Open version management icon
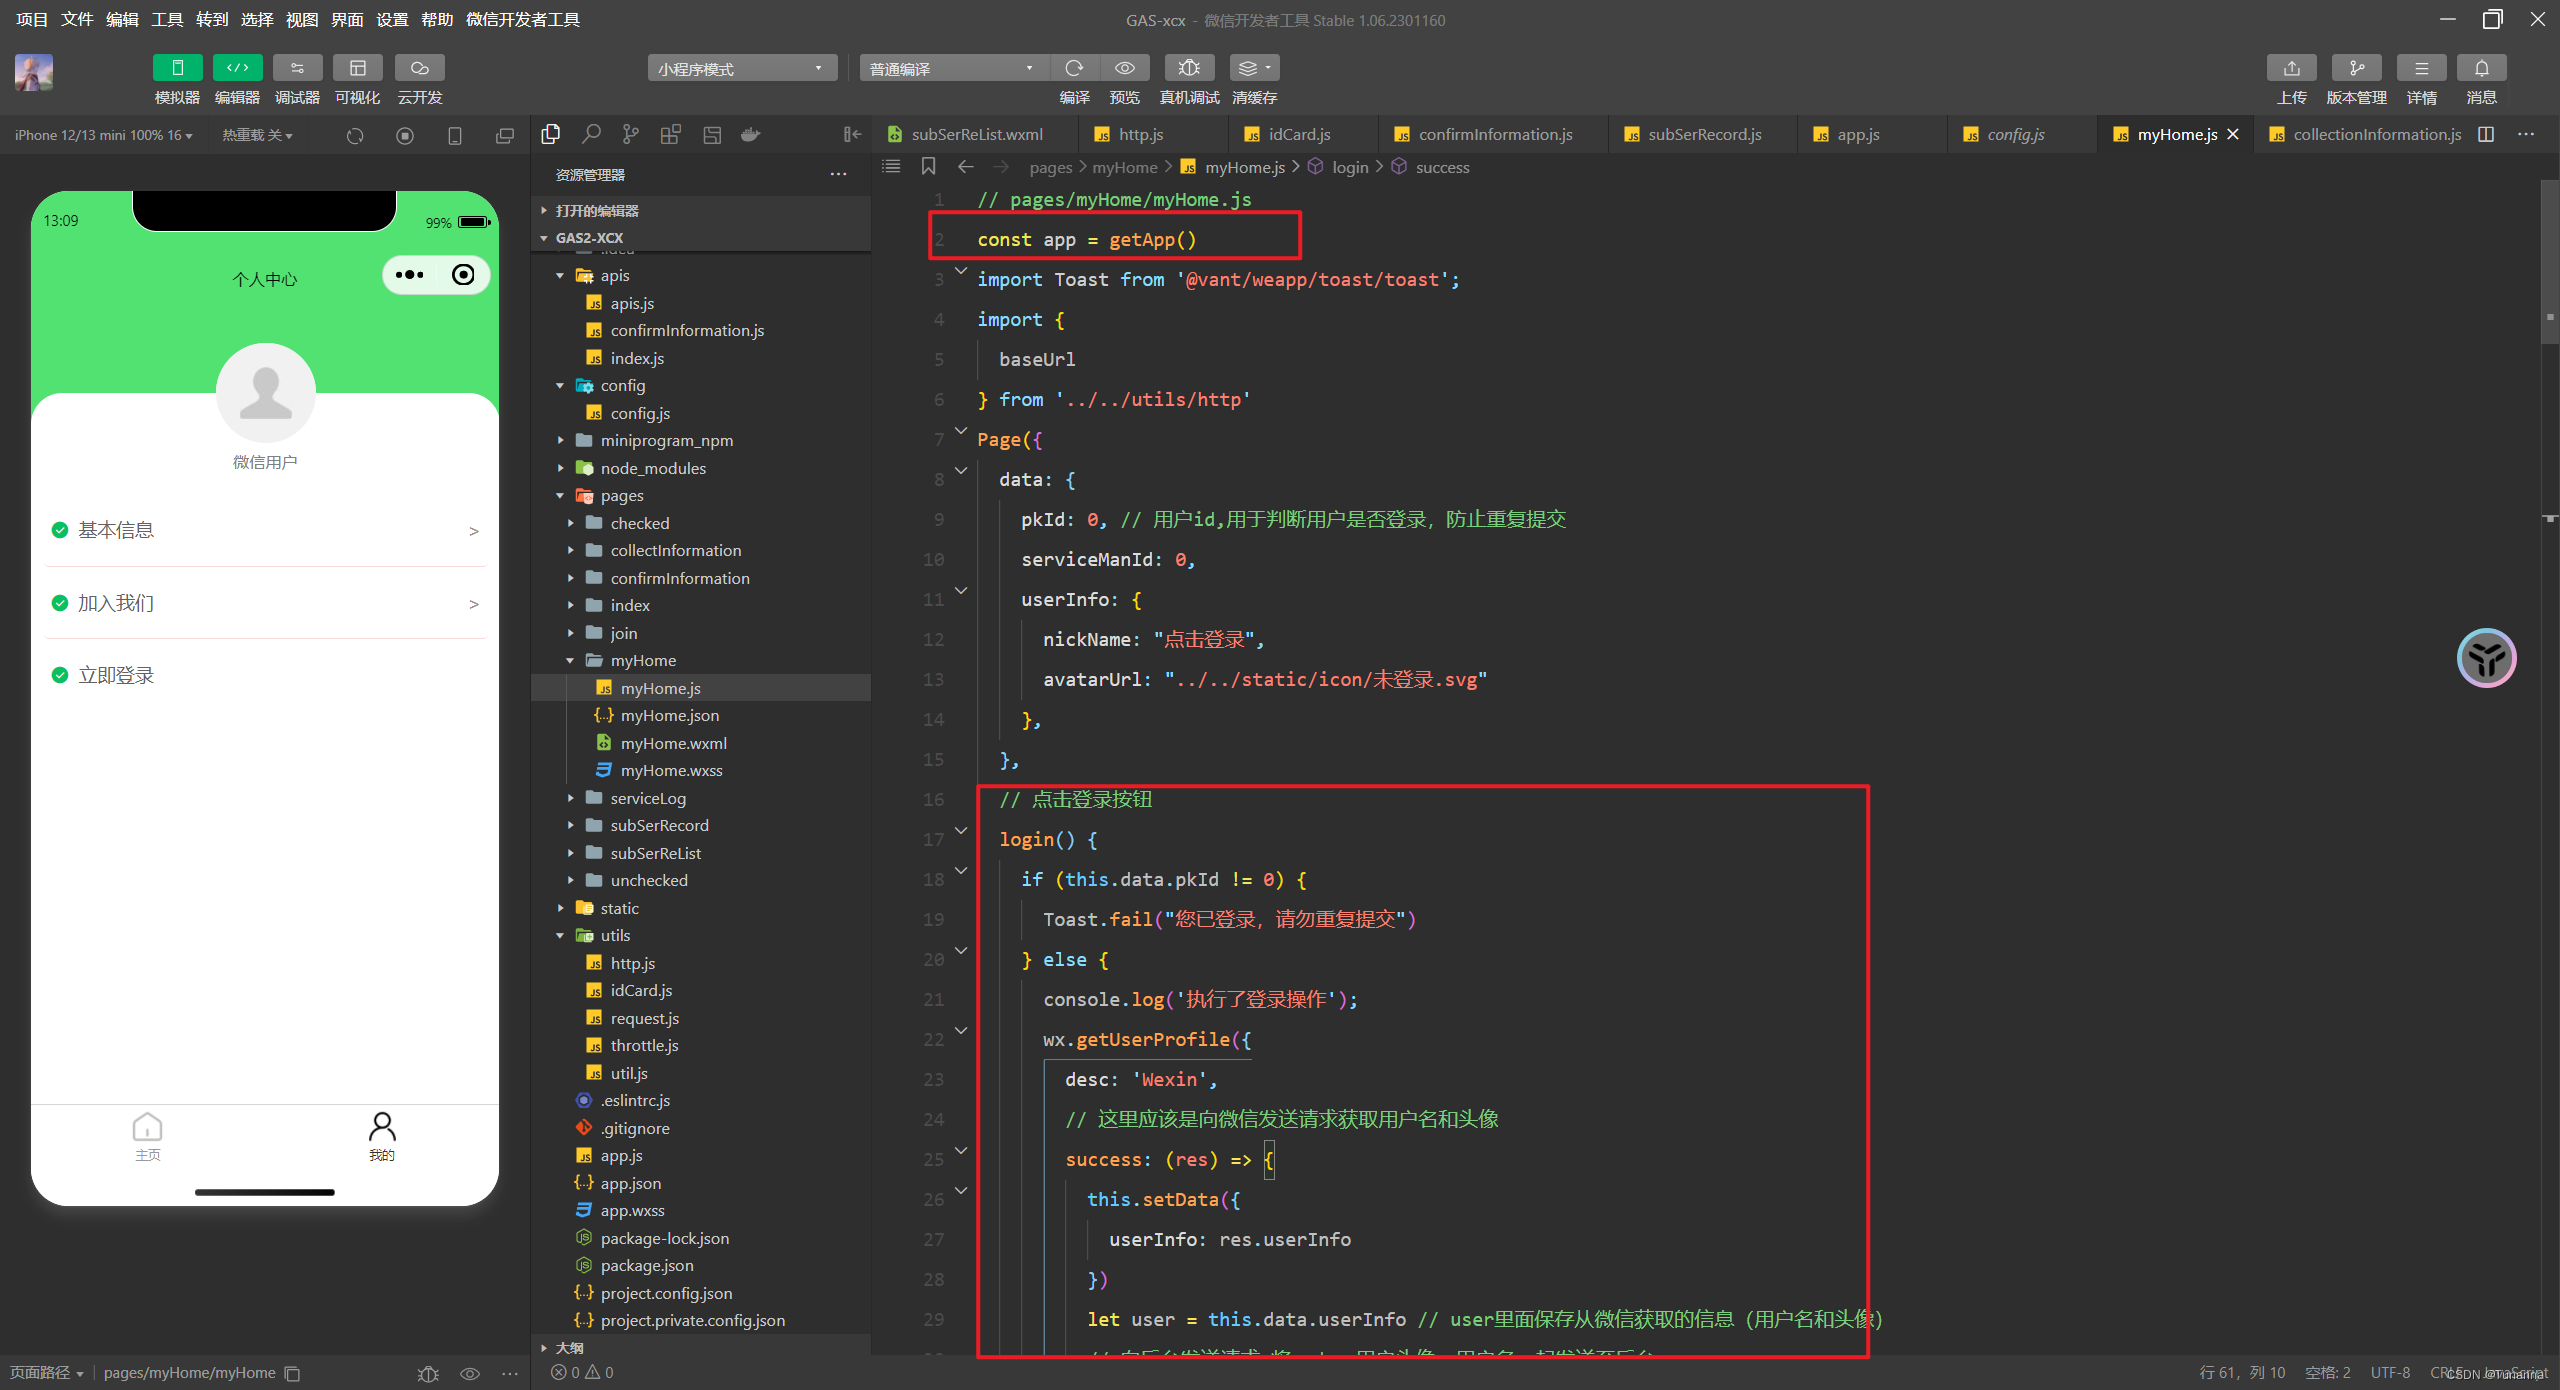 click(2356, 68)
